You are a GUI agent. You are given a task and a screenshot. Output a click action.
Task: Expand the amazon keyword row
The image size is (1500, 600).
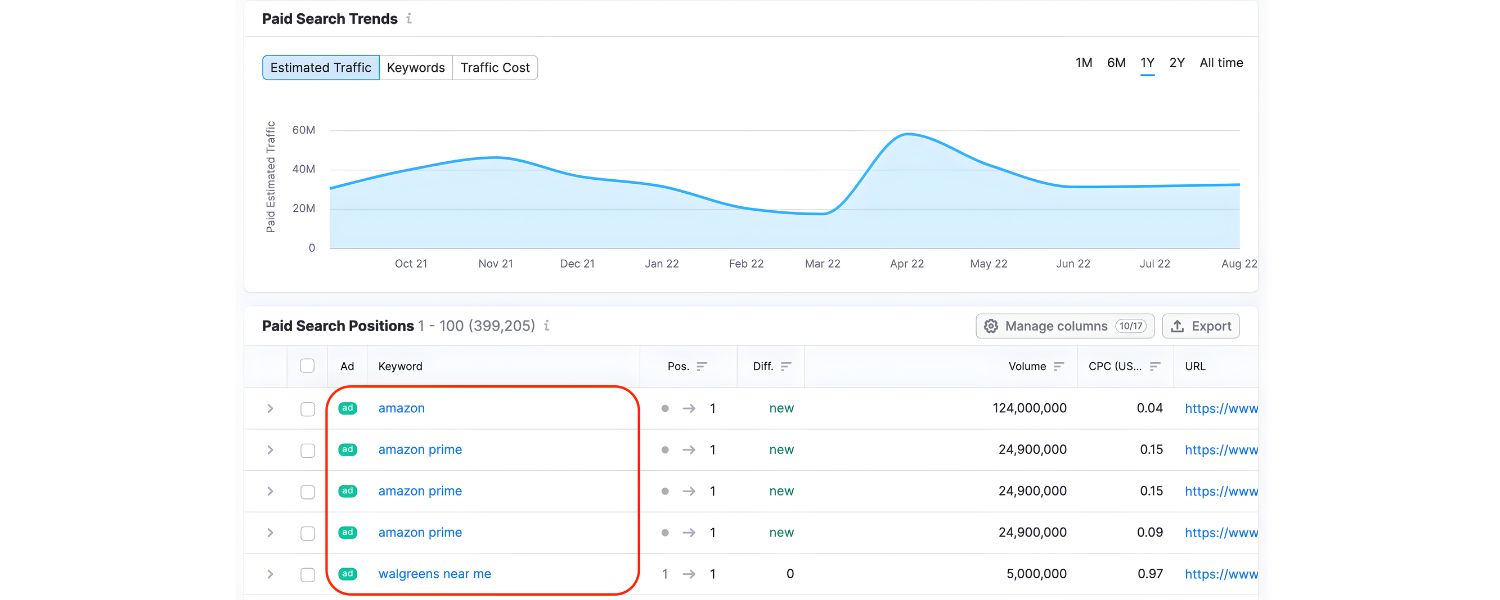pyautogui.click(x=269, y=408)
